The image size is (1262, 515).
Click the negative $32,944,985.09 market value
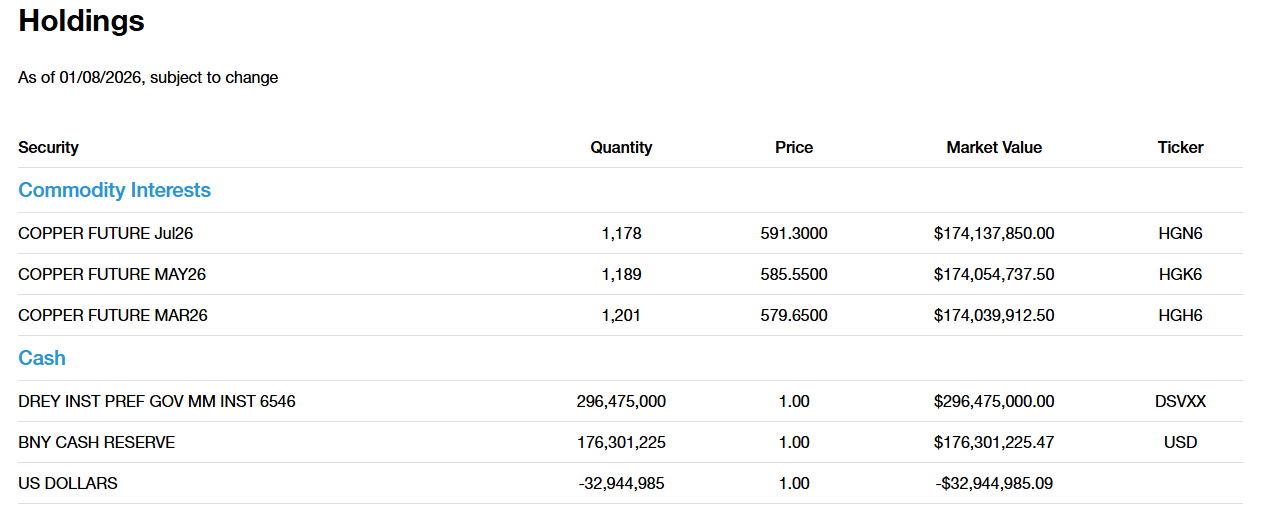994,483
